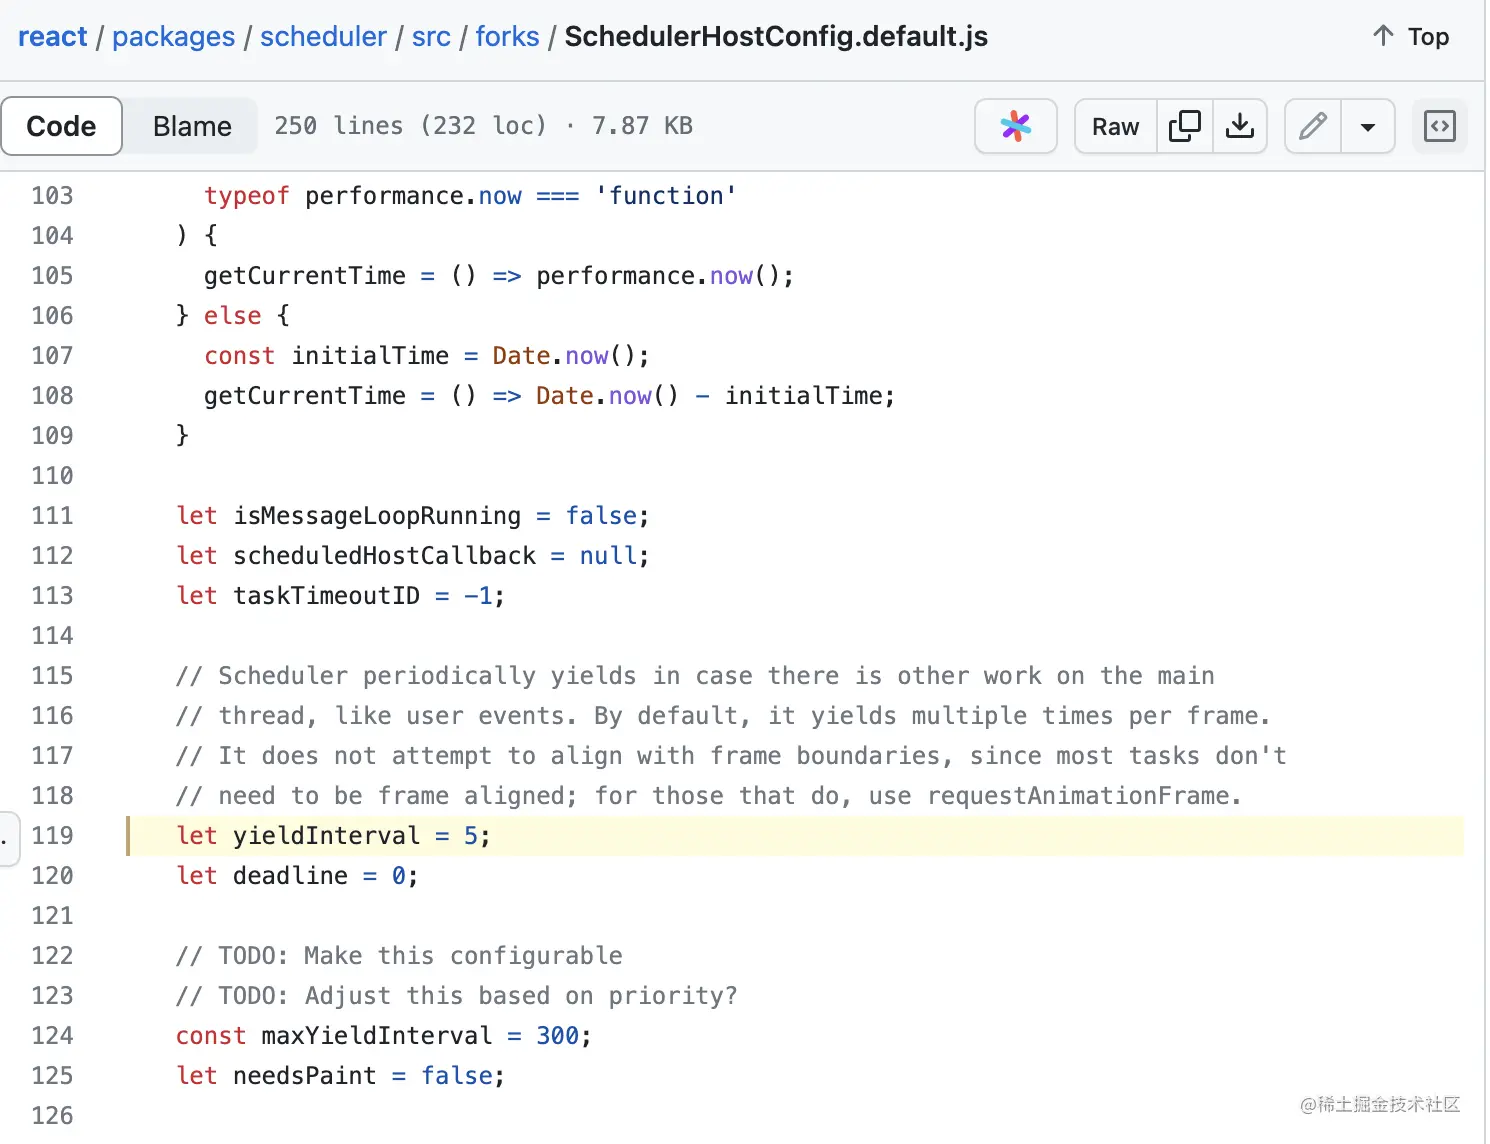Copy raw file contents icon
The image size is (1490, 1144).
click(1184, 126)
